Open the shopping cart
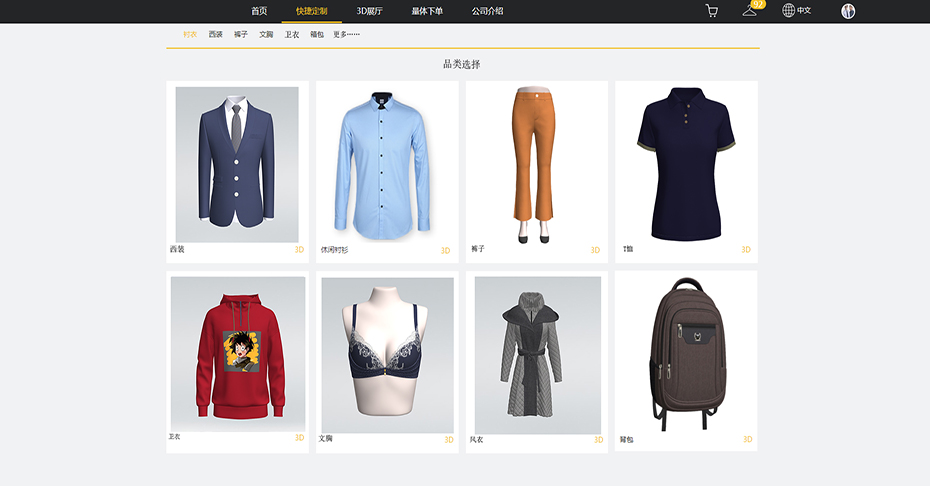The image size is (930, 486). 712,11
